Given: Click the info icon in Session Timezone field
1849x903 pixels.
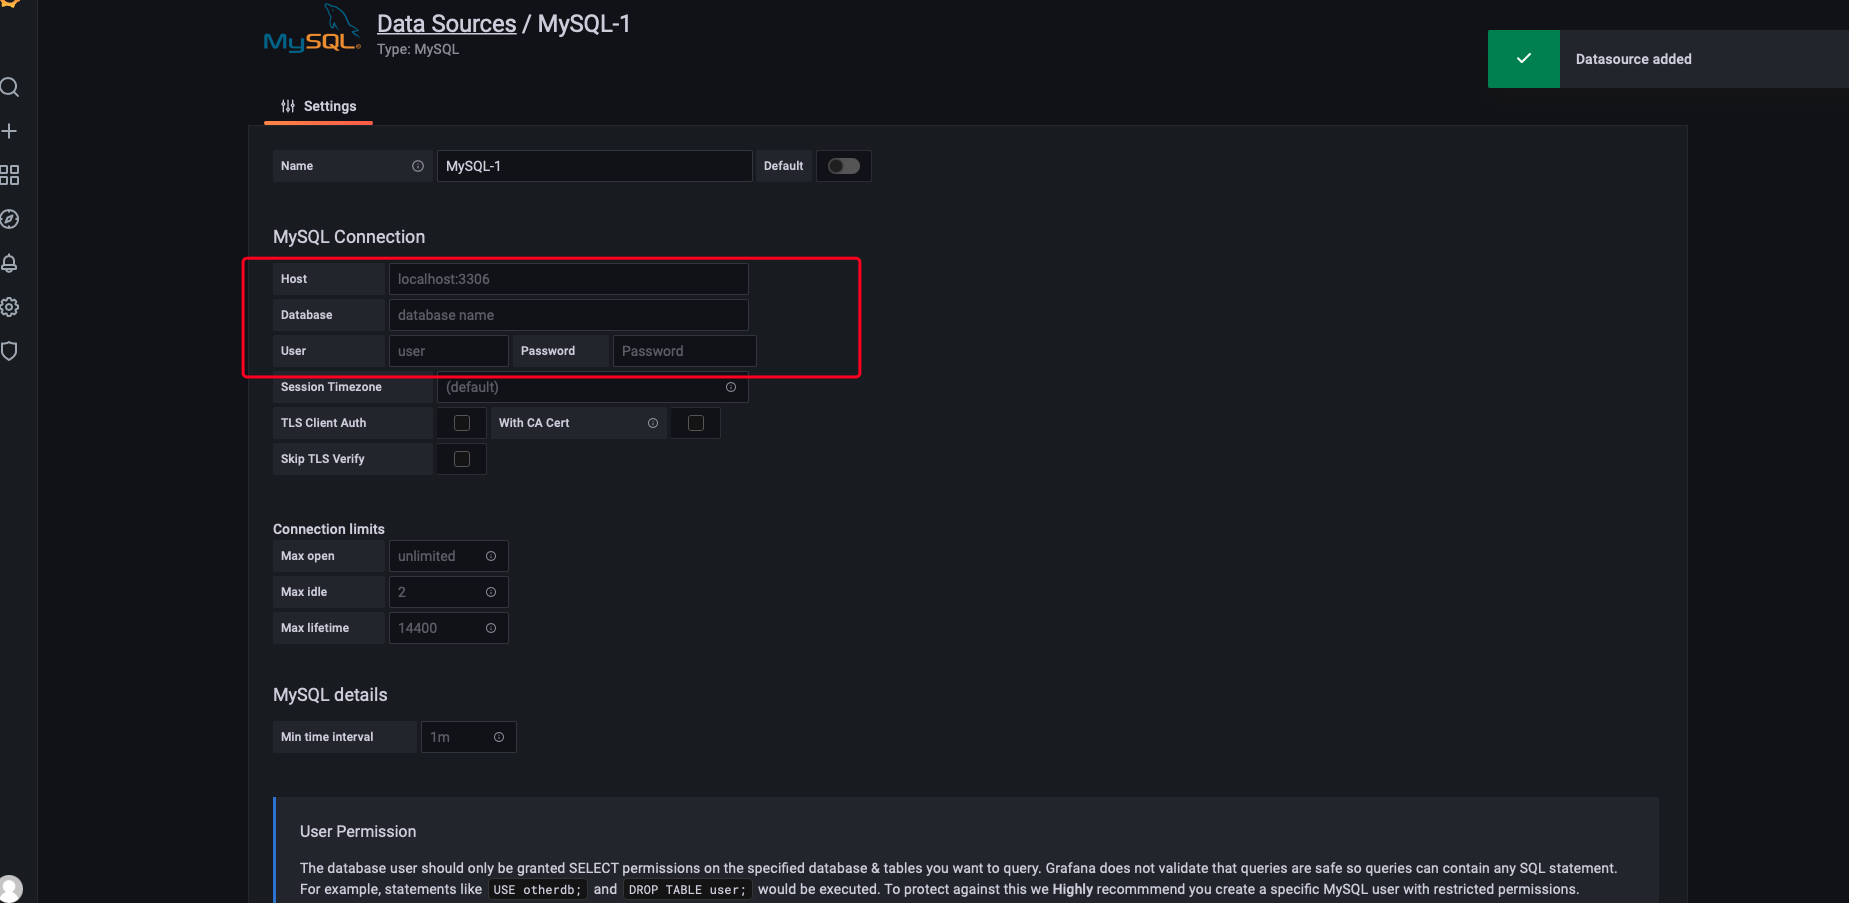Looking at the screenshot, I should coord(731,387).
